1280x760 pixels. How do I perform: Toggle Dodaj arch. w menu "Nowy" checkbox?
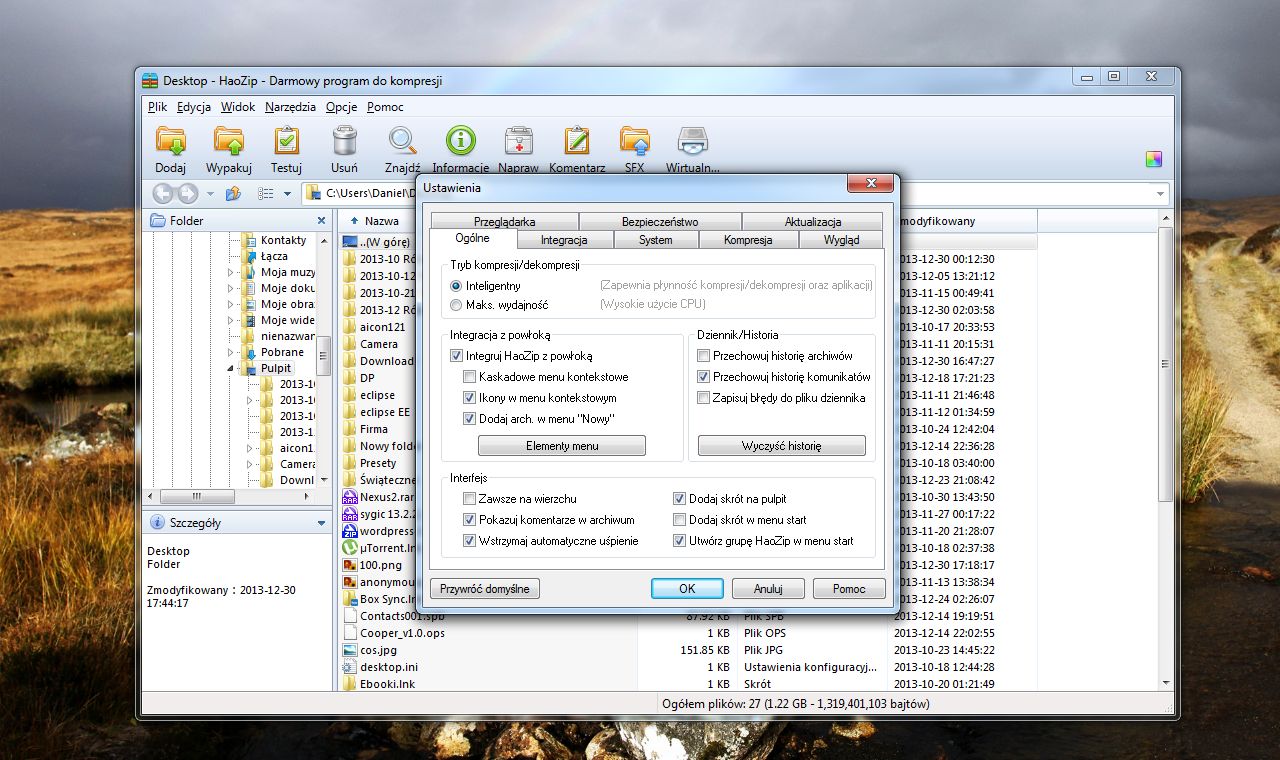[x=470, y=419]
